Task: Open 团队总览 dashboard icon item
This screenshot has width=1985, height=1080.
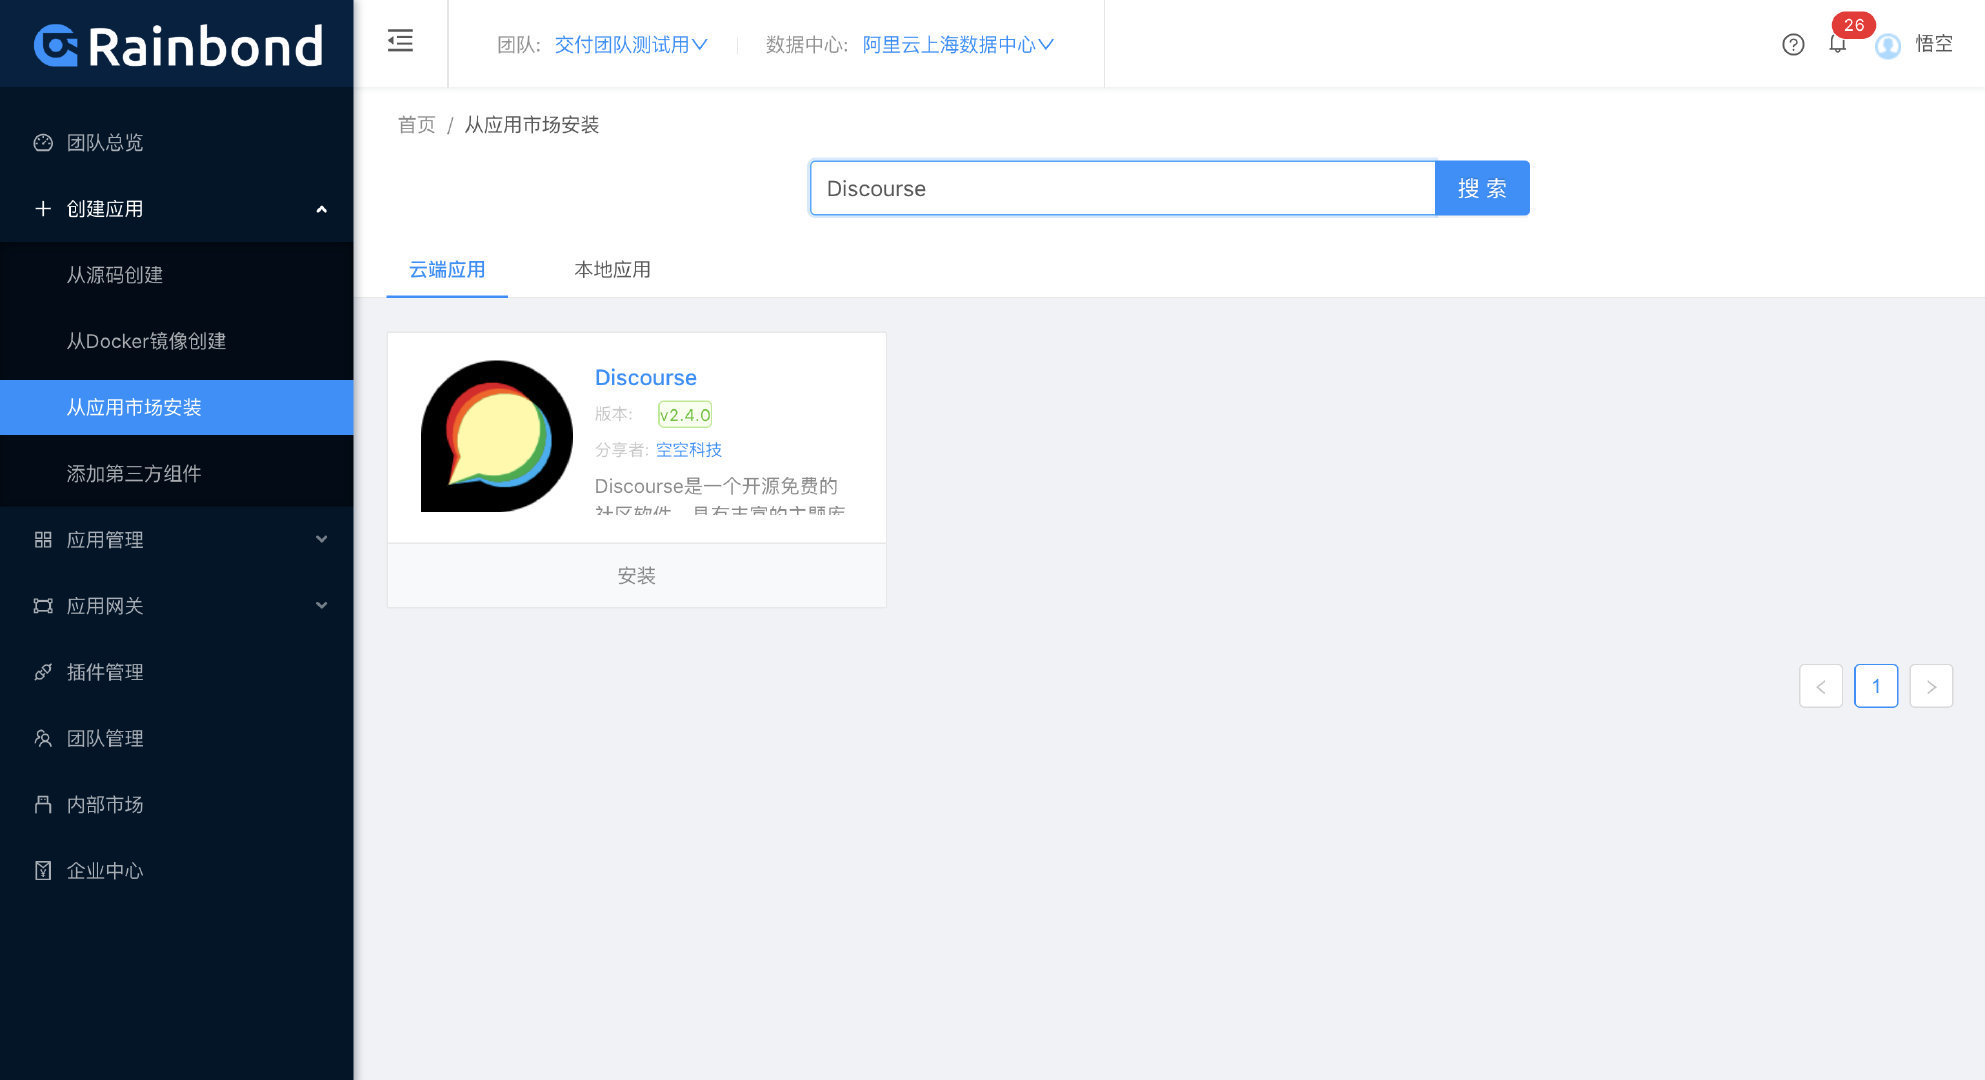Action: coord(104,143)
